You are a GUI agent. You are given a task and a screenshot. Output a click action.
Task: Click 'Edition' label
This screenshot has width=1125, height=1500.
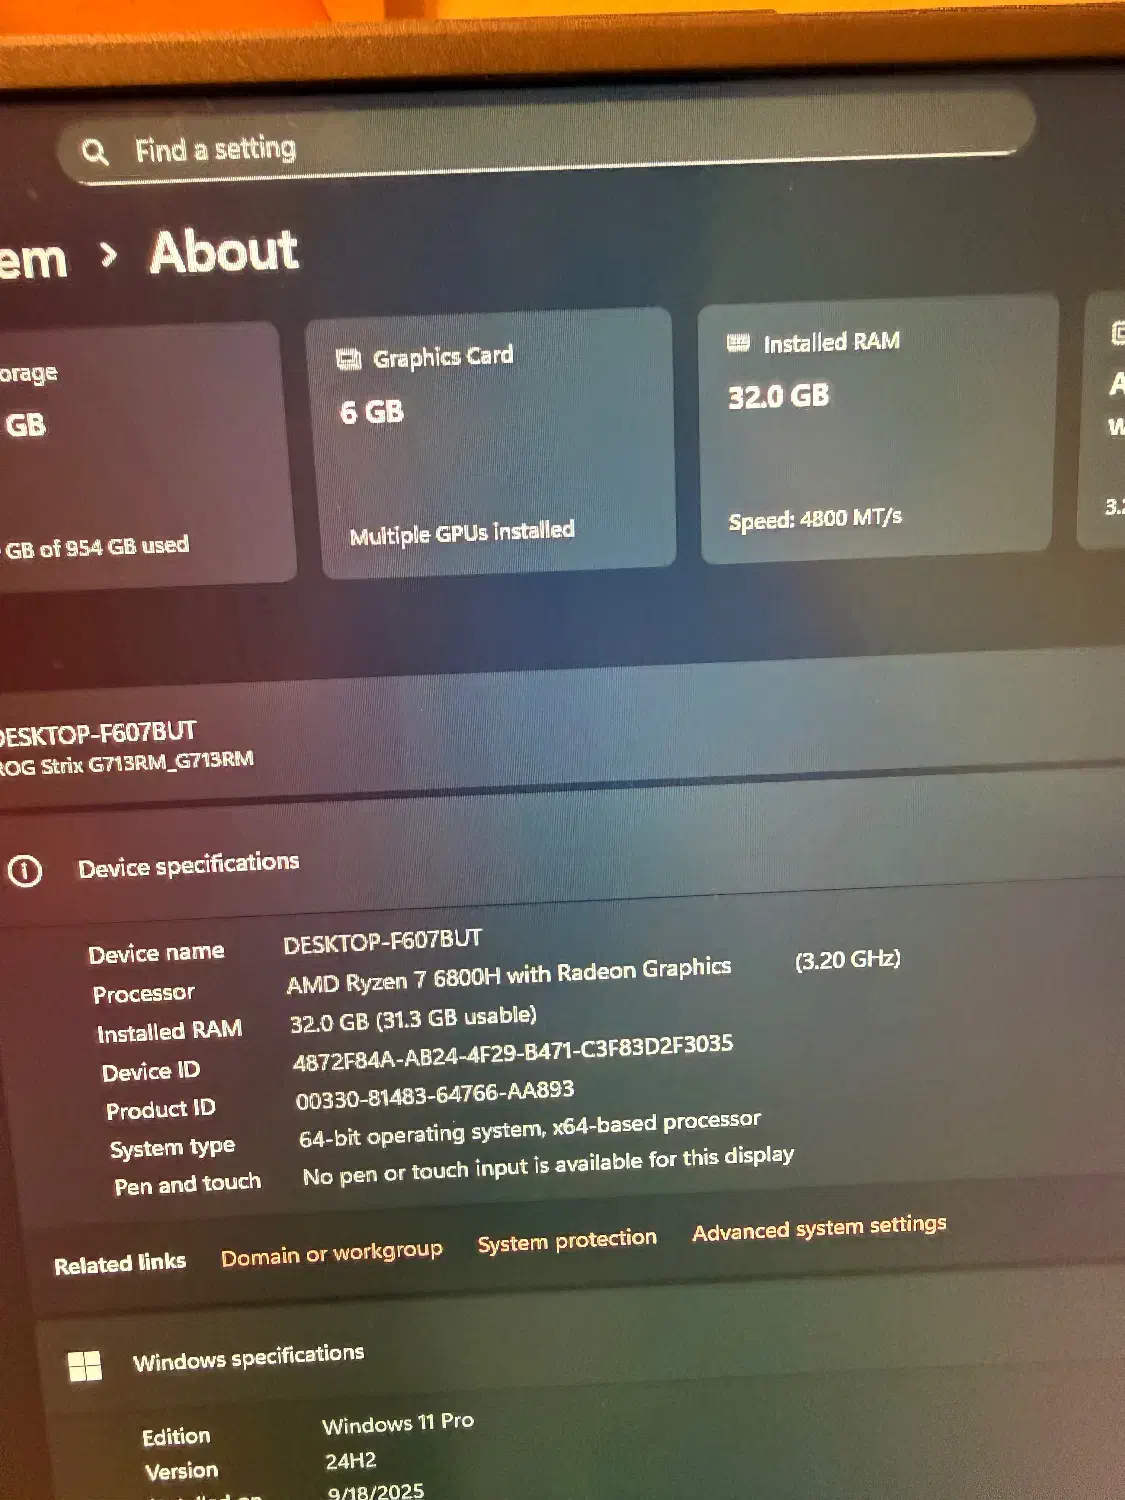[x=176, y=1437]
